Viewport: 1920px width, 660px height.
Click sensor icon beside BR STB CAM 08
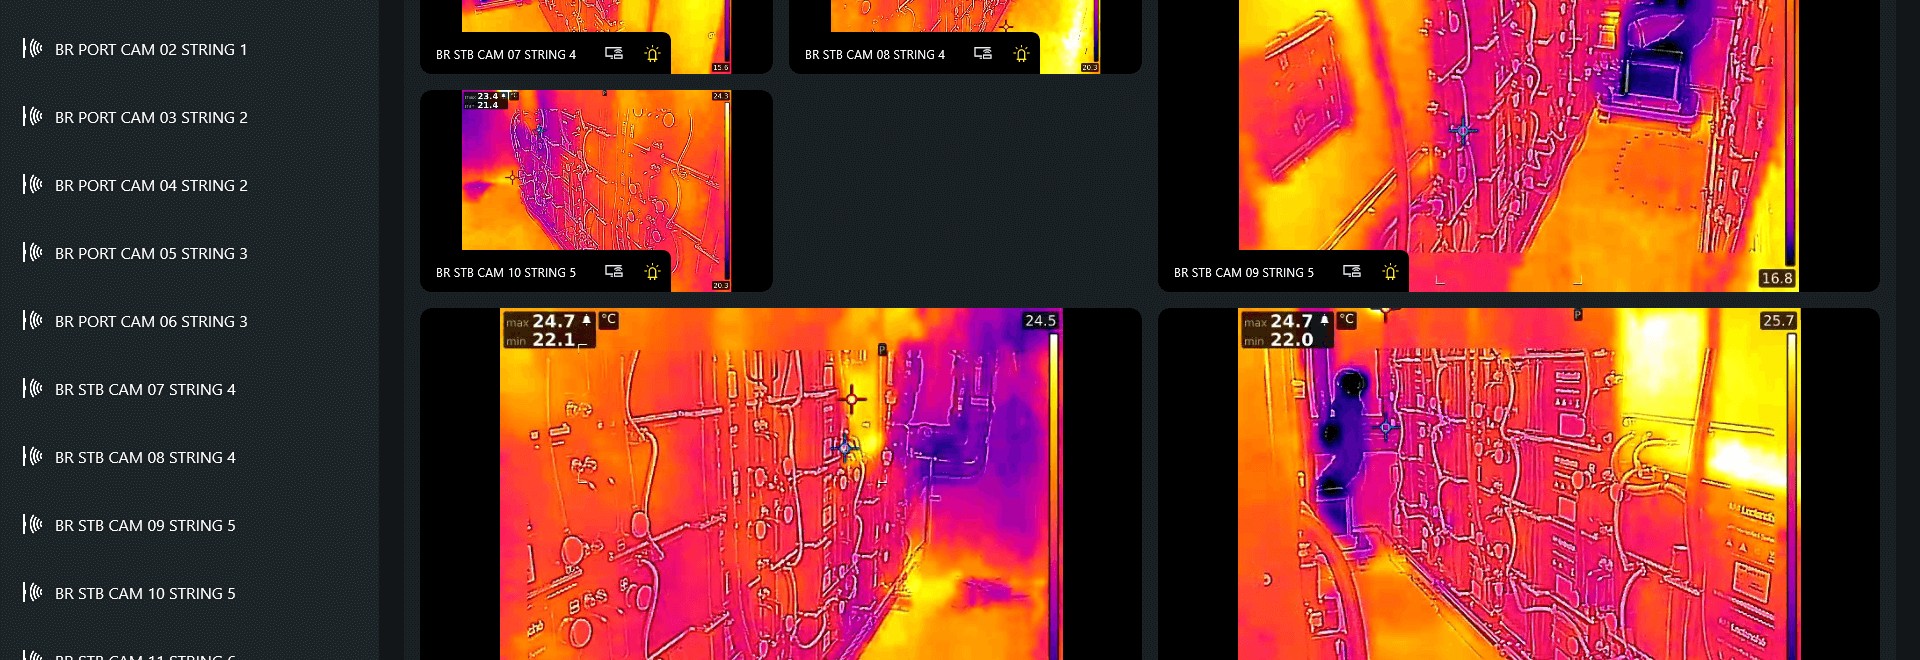click(33, 457)
